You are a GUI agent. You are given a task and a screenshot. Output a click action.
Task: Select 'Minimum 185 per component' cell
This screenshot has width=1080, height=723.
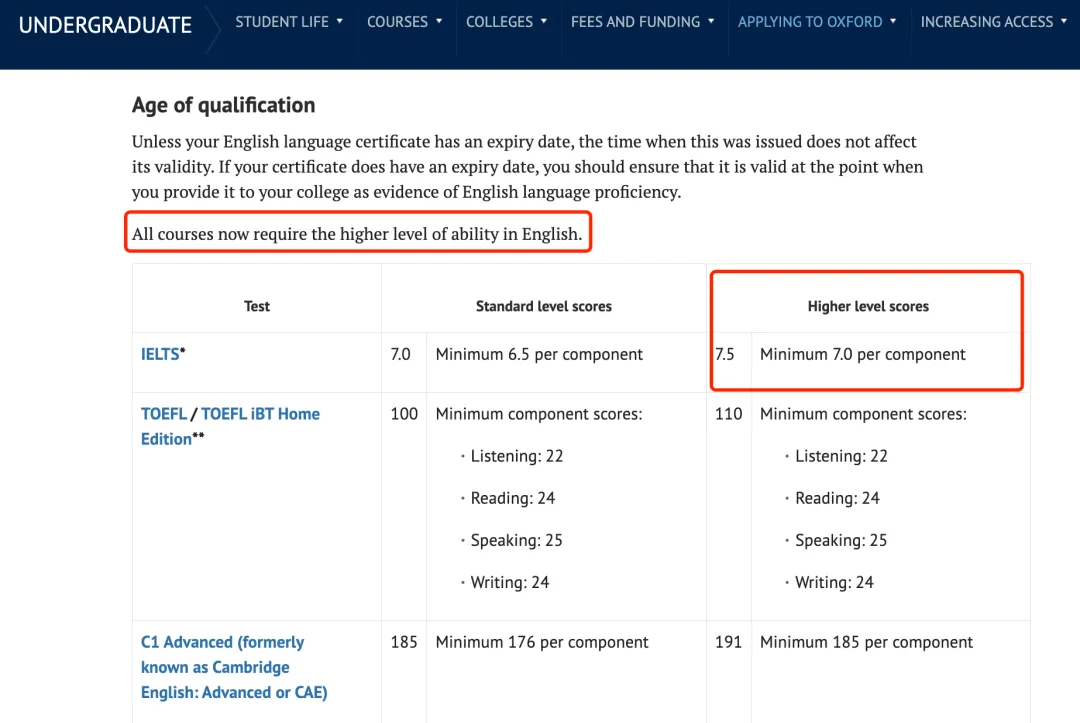pos(866,642)
